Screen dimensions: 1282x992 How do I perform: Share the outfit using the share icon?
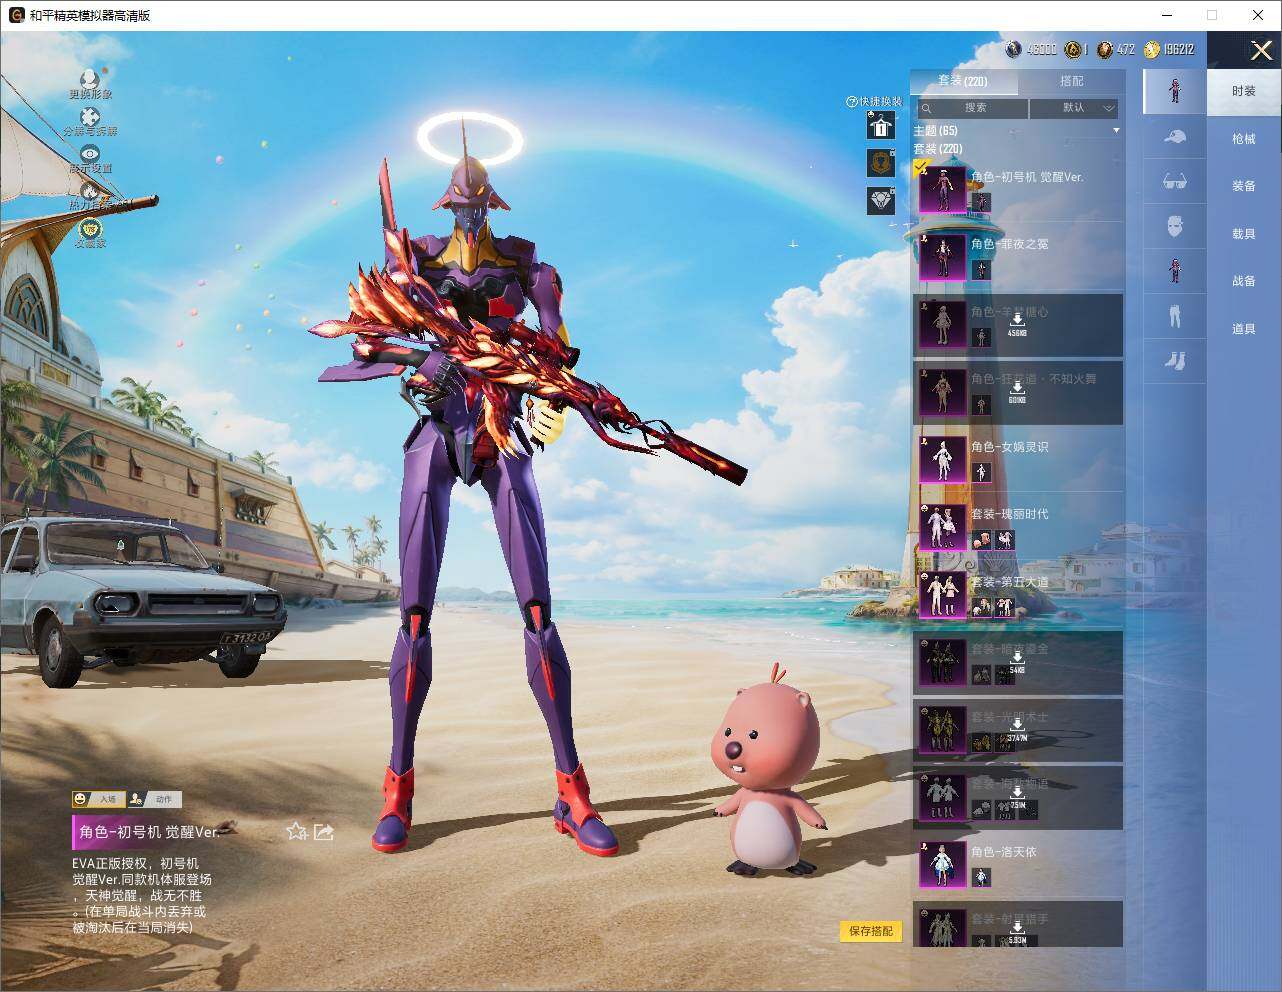tap(323, 831)
